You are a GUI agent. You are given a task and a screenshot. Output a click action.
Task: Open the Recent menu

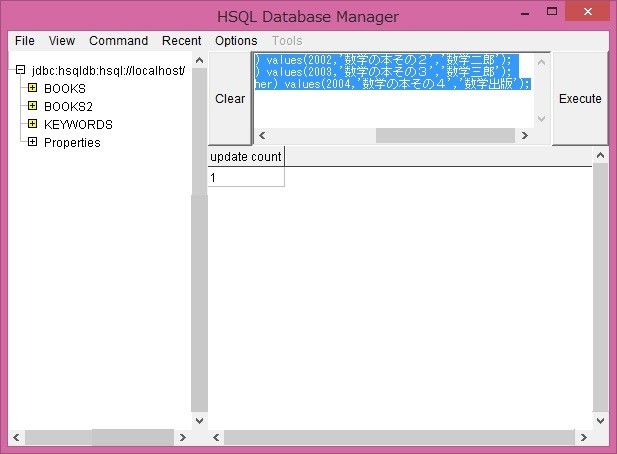click(181, 41)
